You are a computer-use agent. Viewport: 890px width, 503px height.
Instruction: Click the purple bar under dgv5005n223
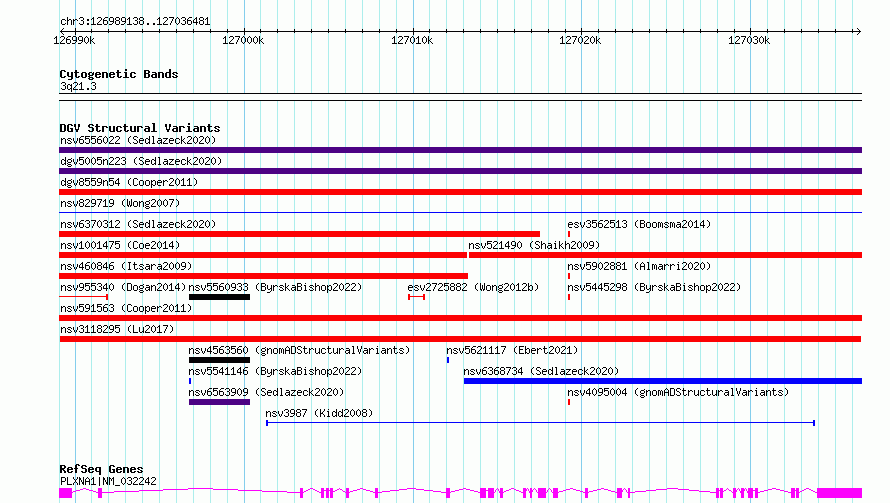pos(460,171)
